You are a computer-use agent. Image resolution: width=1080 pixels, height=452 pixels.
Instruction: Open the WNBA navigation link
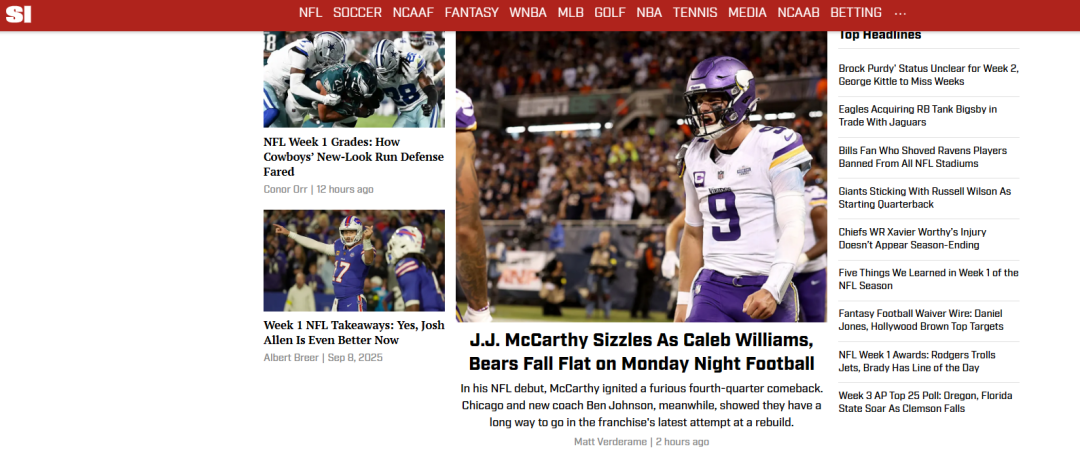(528, 12)
